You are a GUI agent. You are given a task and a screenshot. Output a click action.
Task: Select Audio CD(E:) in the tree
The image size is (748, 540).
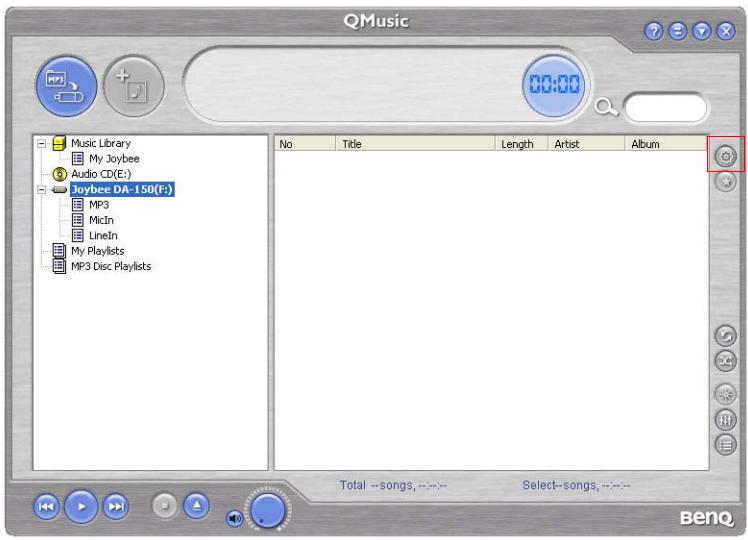[101, 174]
